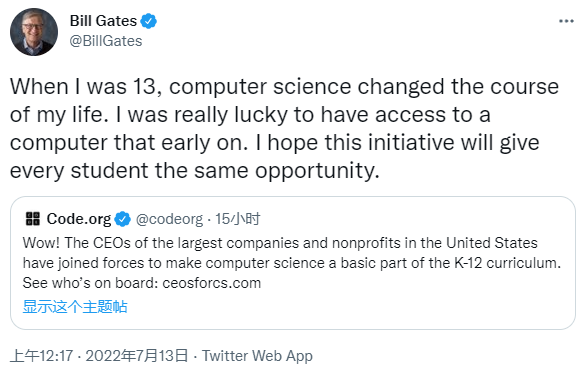586x372 pixels.
Task: Click 显示这个主题帖 show thread link
Action: (75, 307)
